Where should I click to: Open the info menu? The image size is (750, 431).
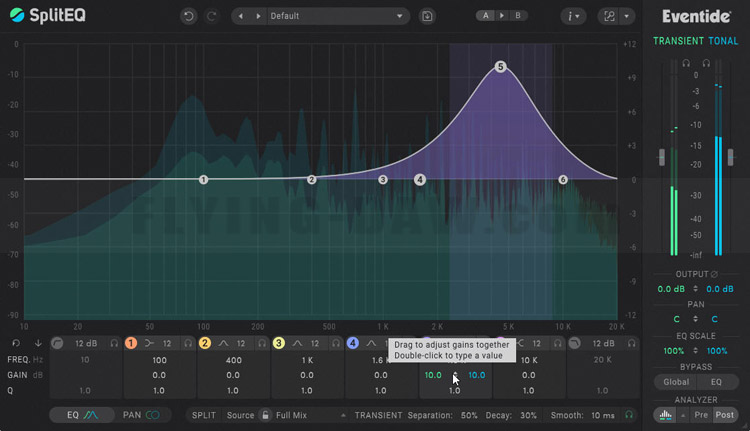pos(573,16)
